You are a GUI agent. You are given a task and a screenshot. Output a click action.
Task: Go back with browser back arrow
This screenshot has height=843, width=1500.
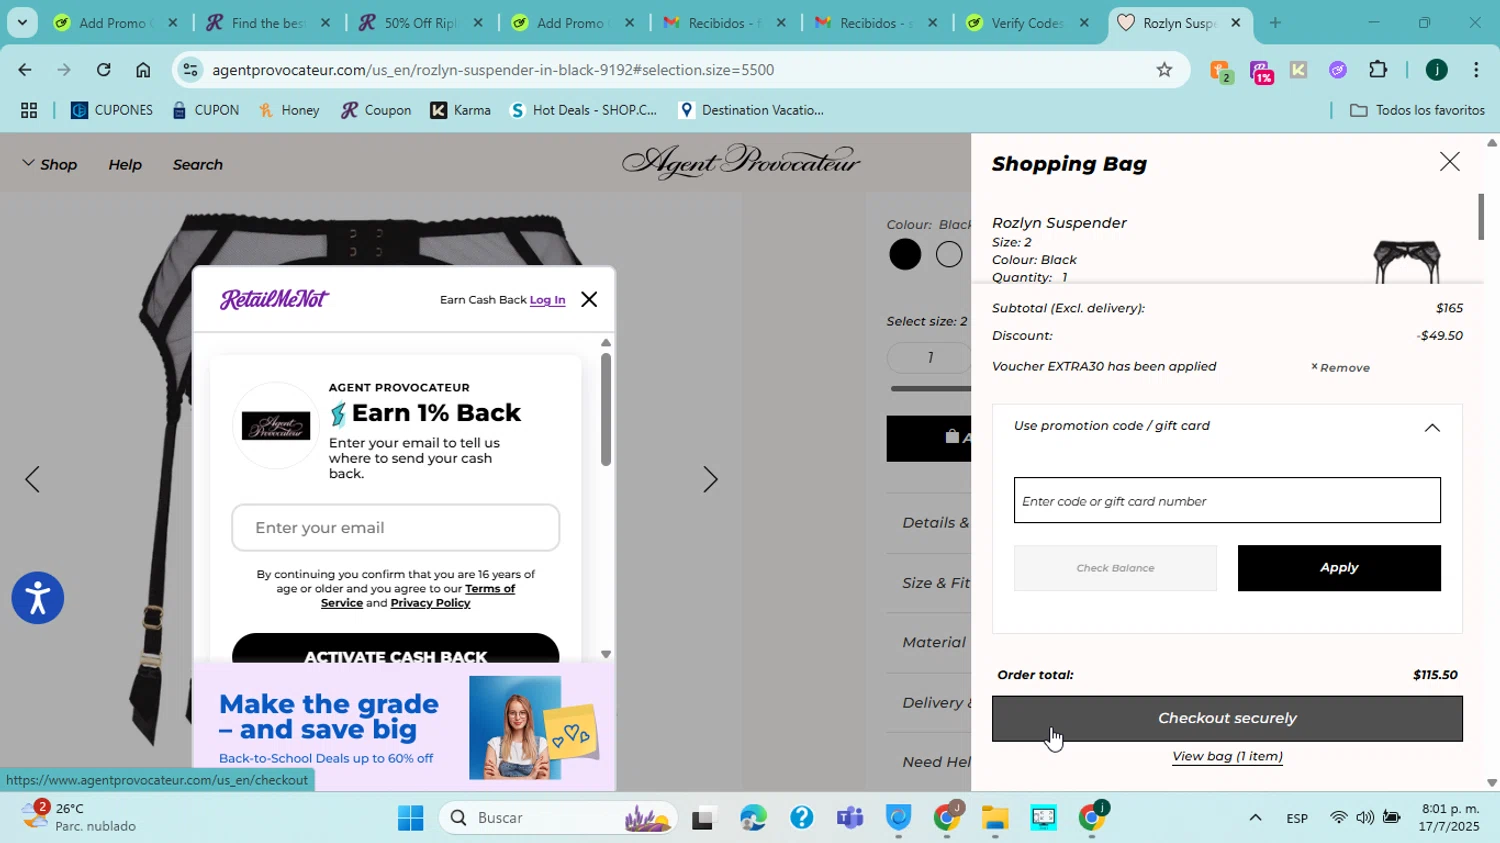(x=24, y=70)
